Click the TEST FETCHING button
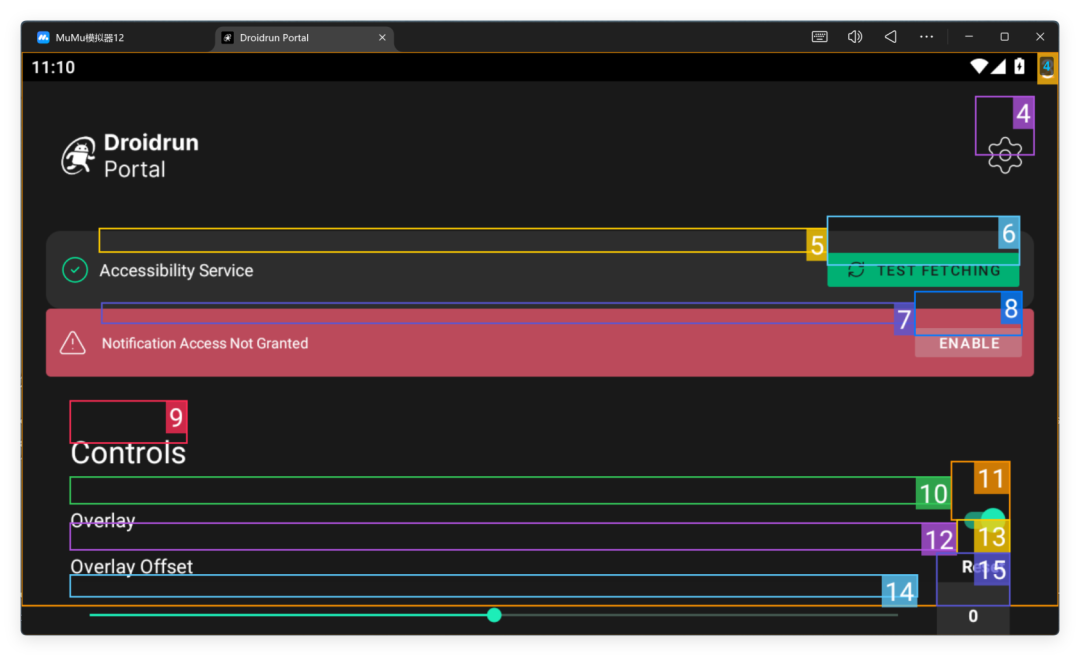The width and height of the screenshot is (1080, 656). click(923, 270)
